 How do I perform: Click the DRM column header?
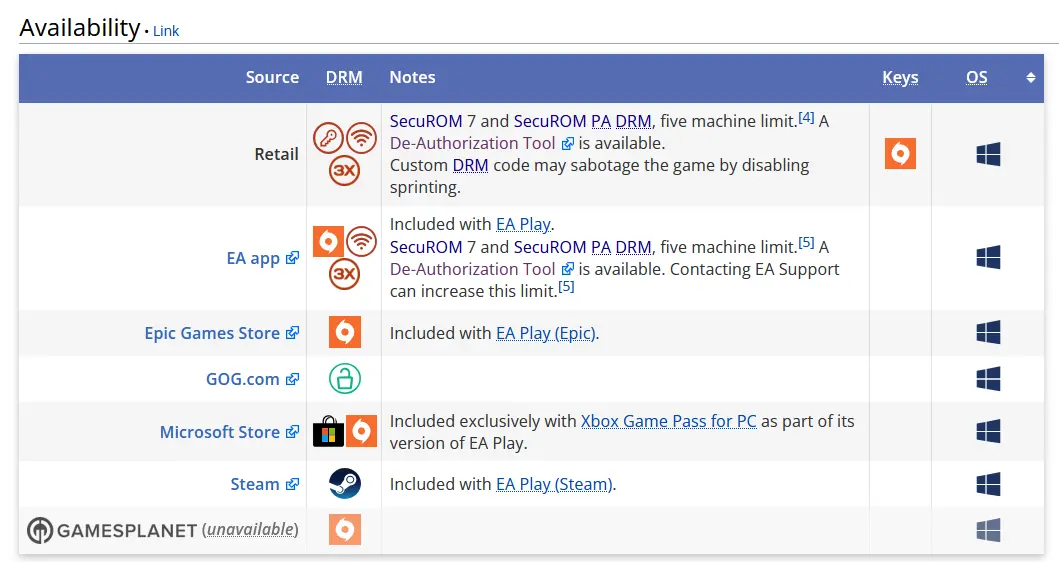pos(344,77)
